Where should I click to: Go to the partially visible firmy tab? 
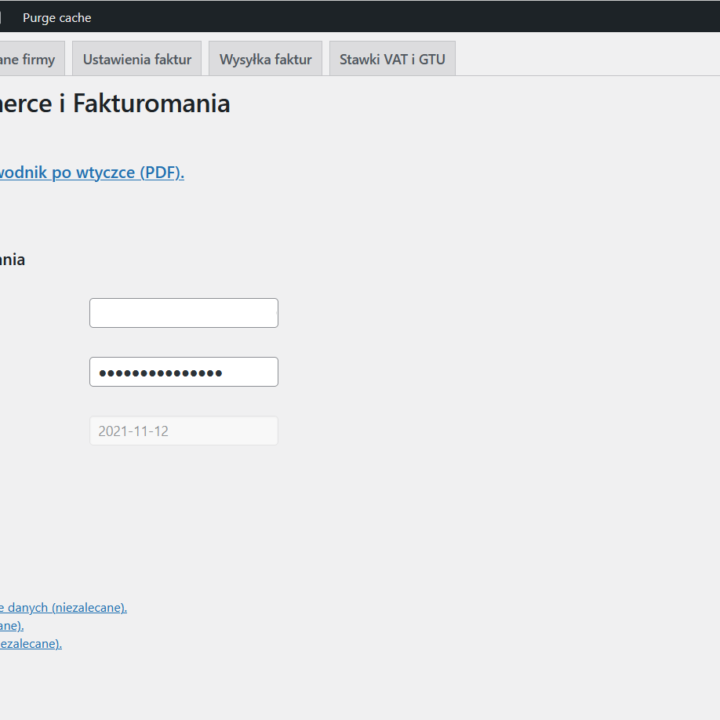(x=30, y=59)
